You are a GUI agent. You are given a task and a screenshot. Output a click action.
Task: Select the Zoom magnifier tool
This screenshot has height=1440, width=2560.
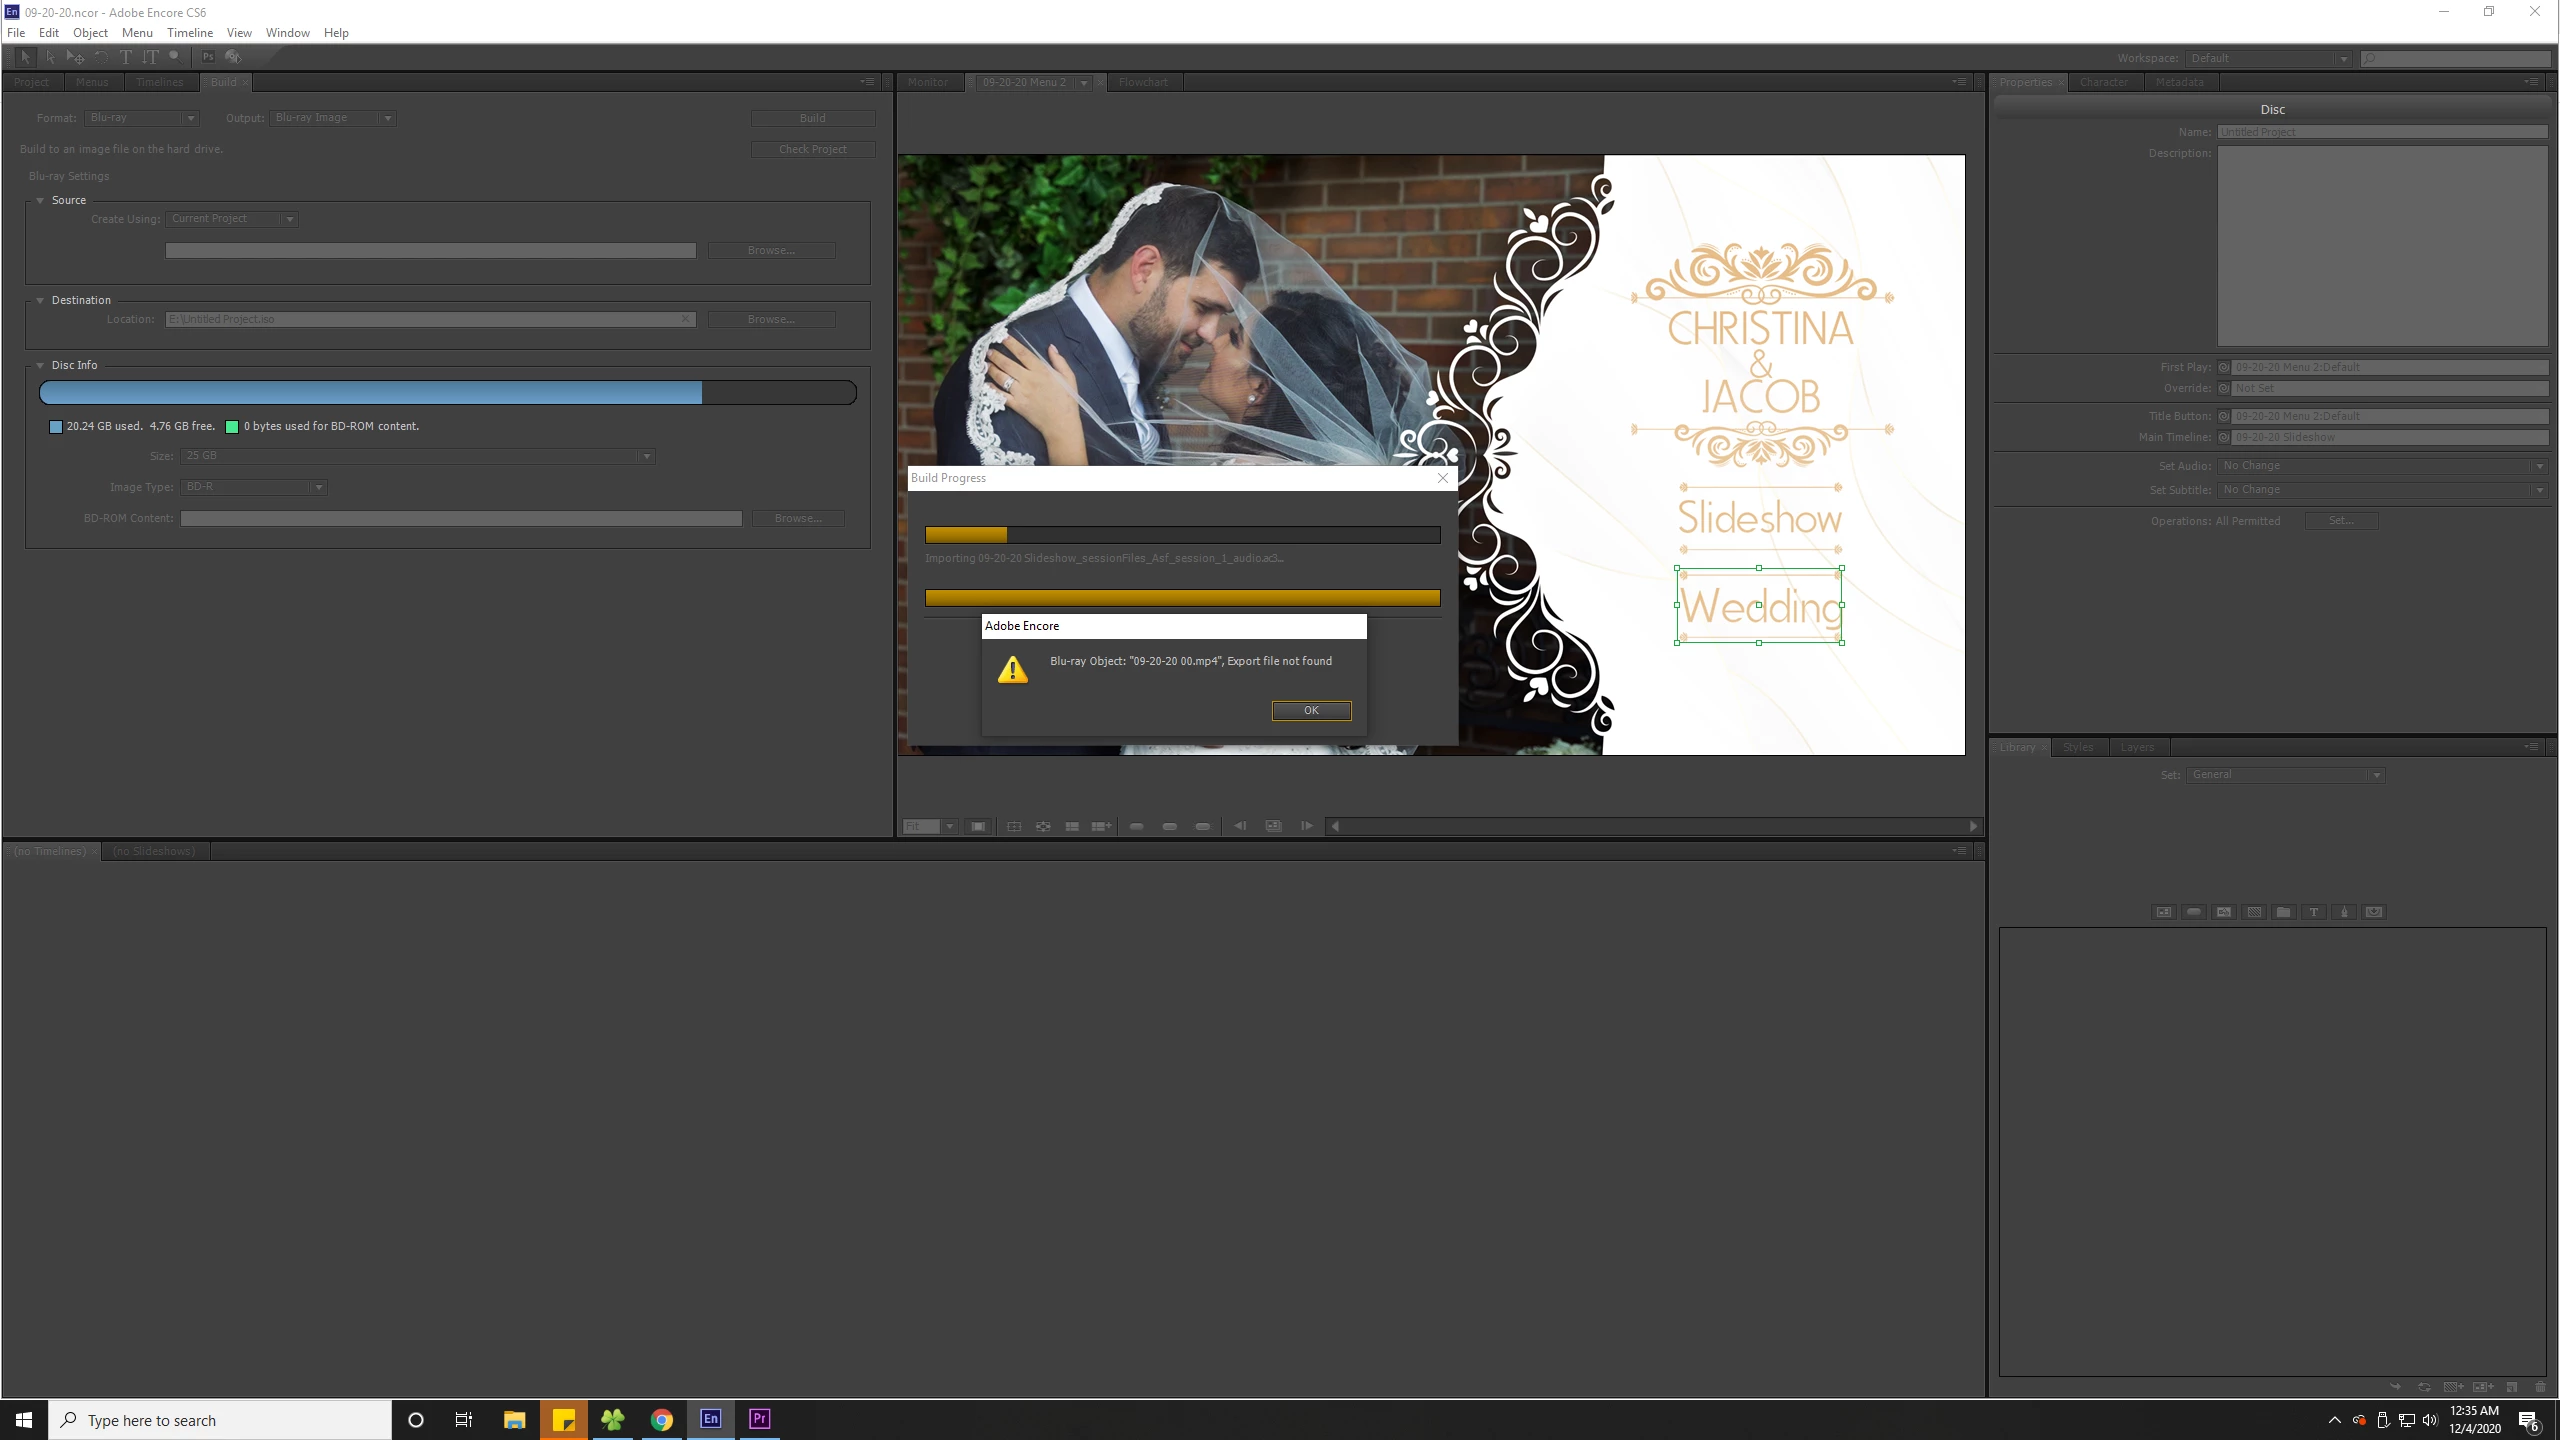pos(174,57)
